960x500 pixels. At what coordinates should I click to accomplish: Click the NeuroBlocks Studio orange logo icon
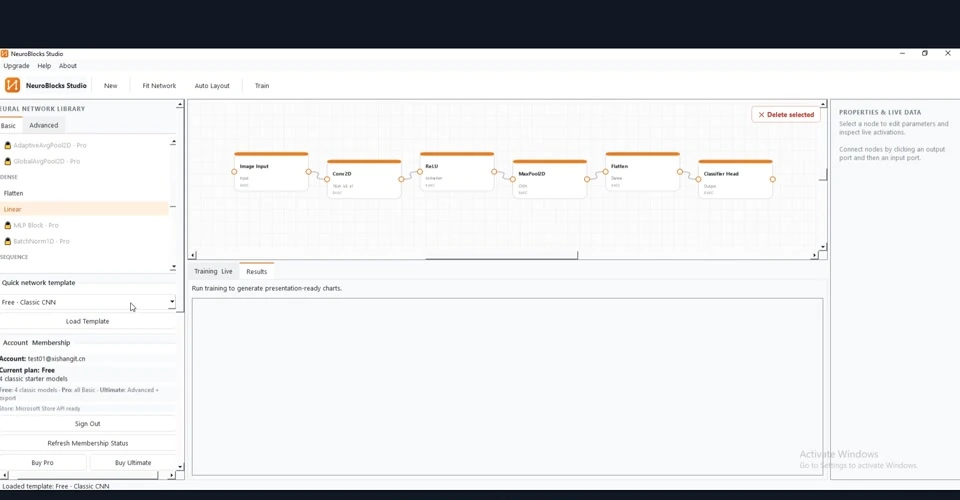12,85
